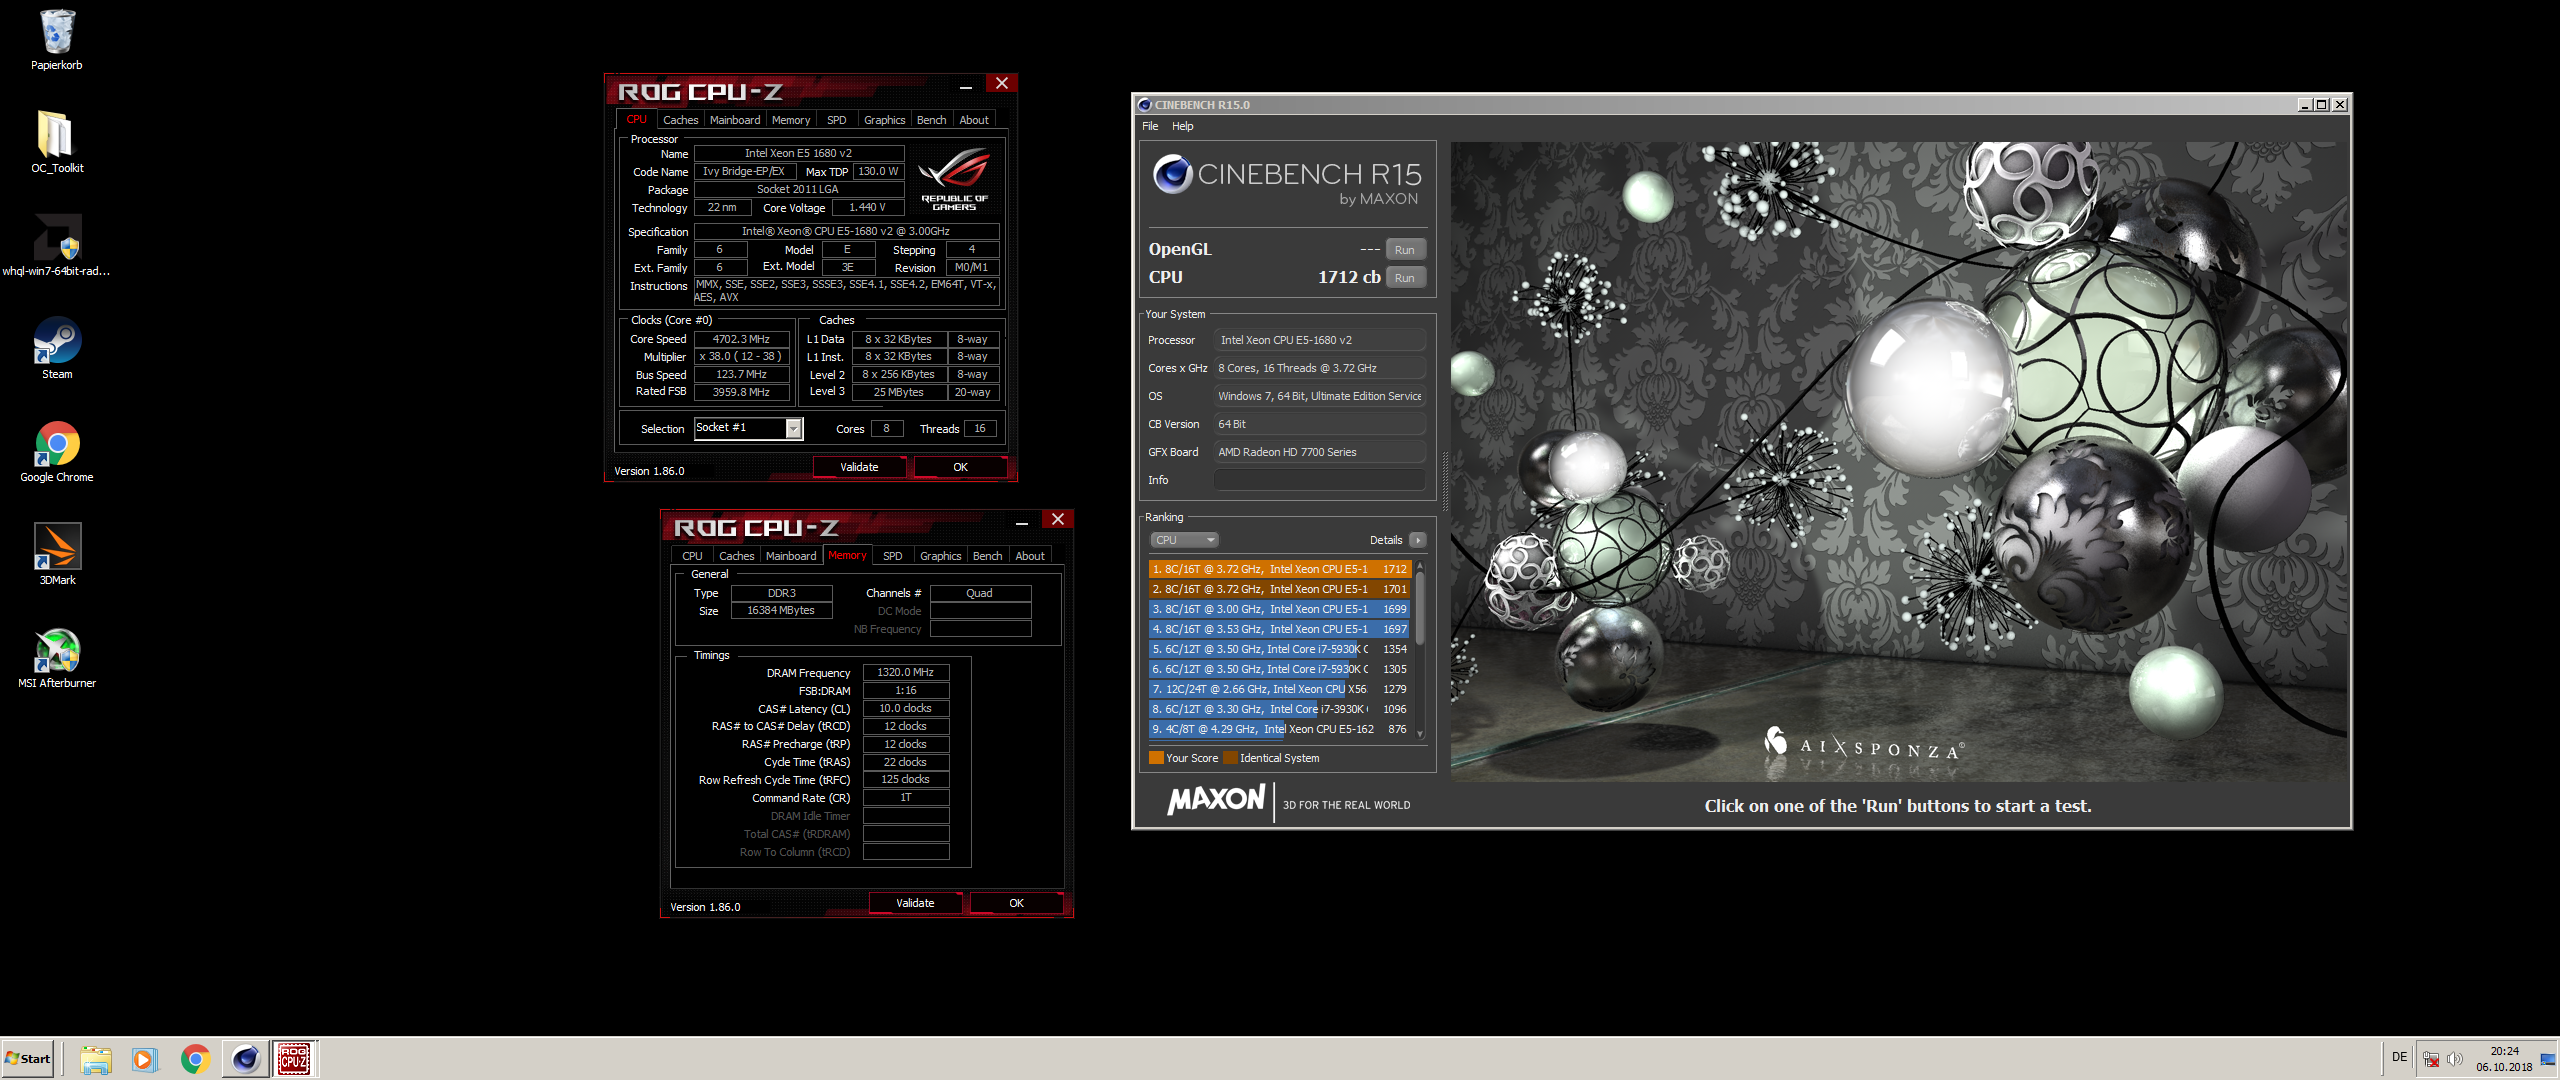Open Mainboard tab in the upper CPU-Z window

[x=735, y=120]
